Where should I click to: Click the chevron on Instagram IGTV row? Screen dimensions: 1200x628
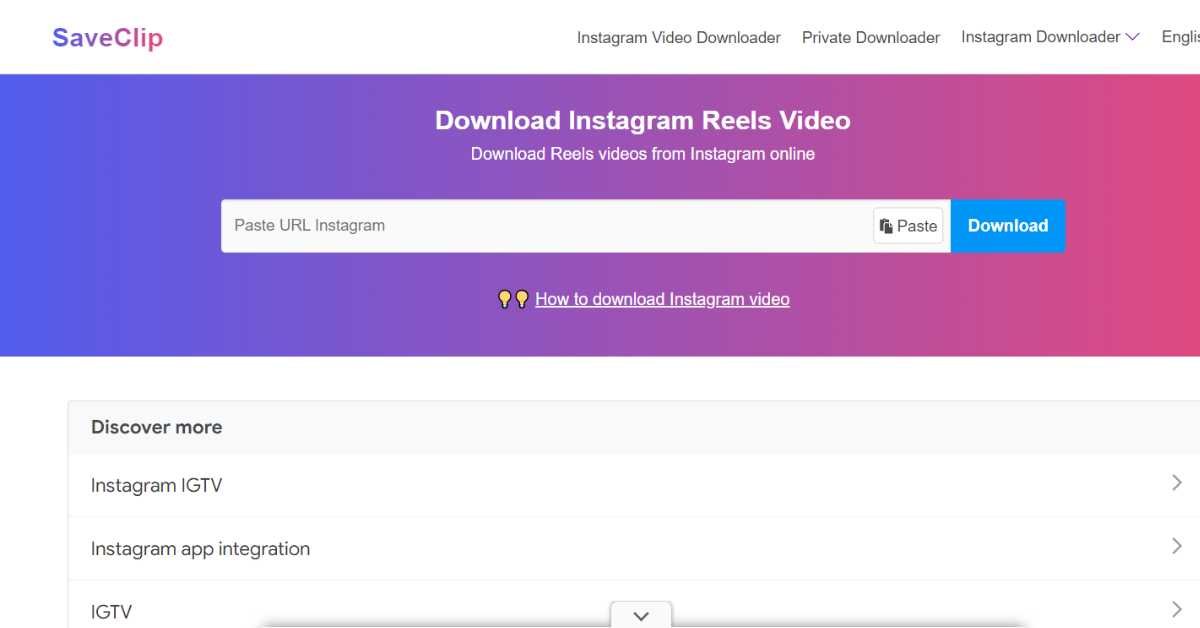pyautogui.click(x=1177, y=483)
